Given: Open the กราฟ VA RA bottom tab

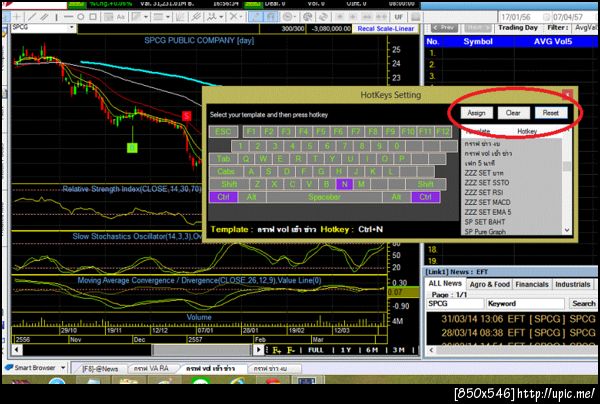Looking at the screenshot, I should click(152, 368).
